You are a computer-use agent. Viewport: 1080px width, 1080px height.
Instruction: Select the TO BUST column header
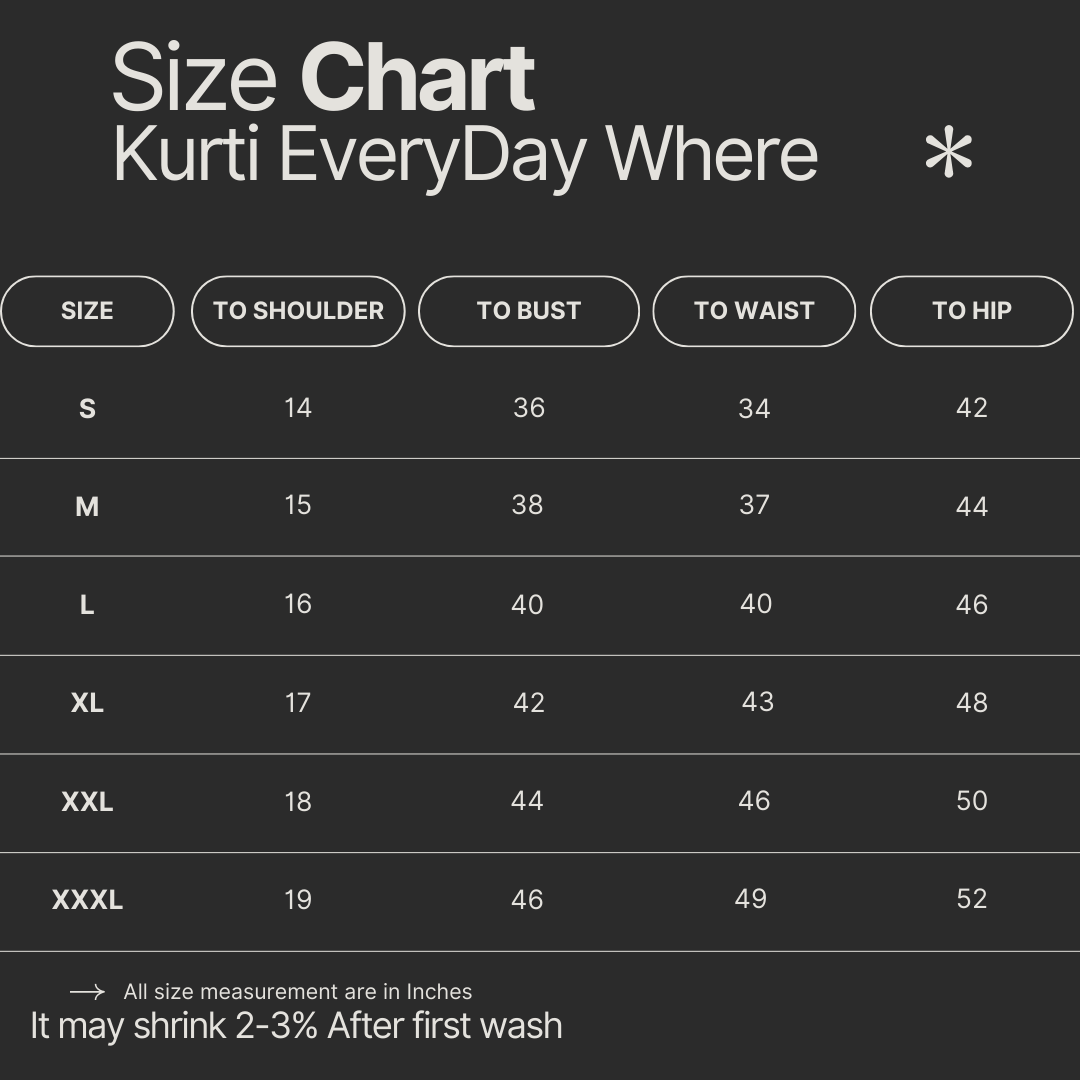coord(528,311)
